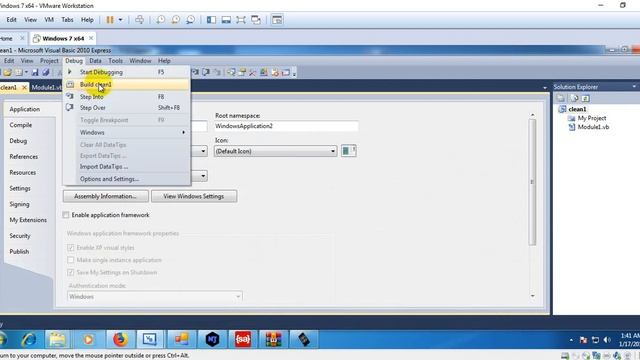Switch to the Windows 7 x64 VM tab
This screenshot has width=640, height=360.
63,38
